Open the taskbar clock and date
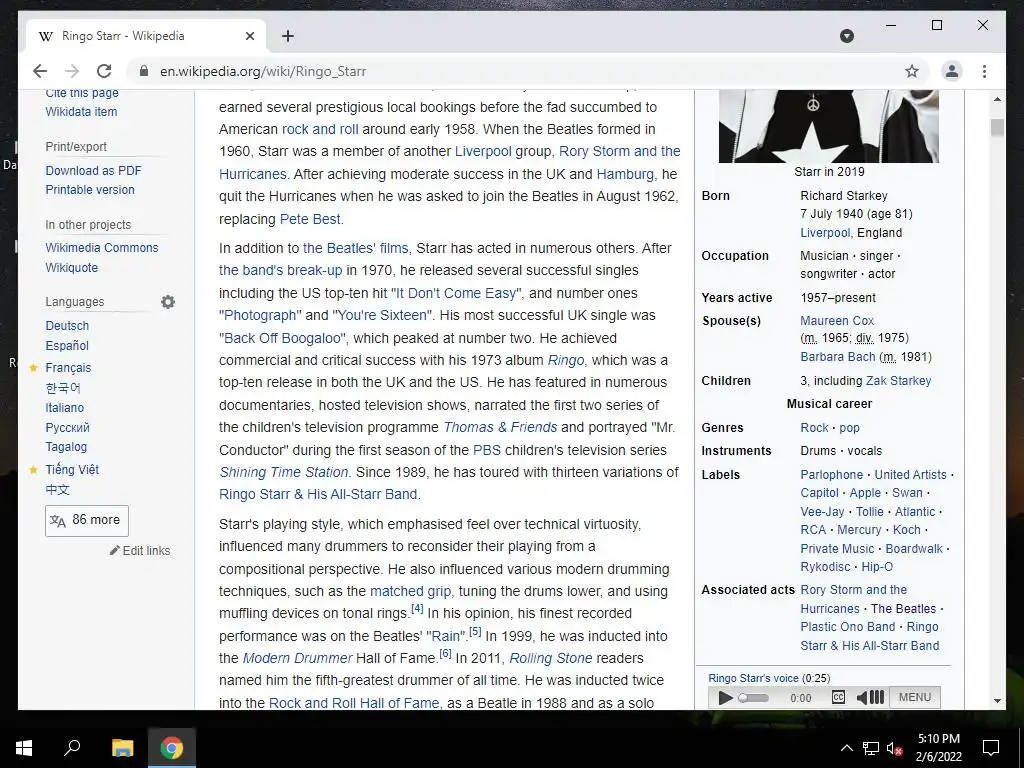This screenshot has height=768, width=1024. tap(939, 748)
